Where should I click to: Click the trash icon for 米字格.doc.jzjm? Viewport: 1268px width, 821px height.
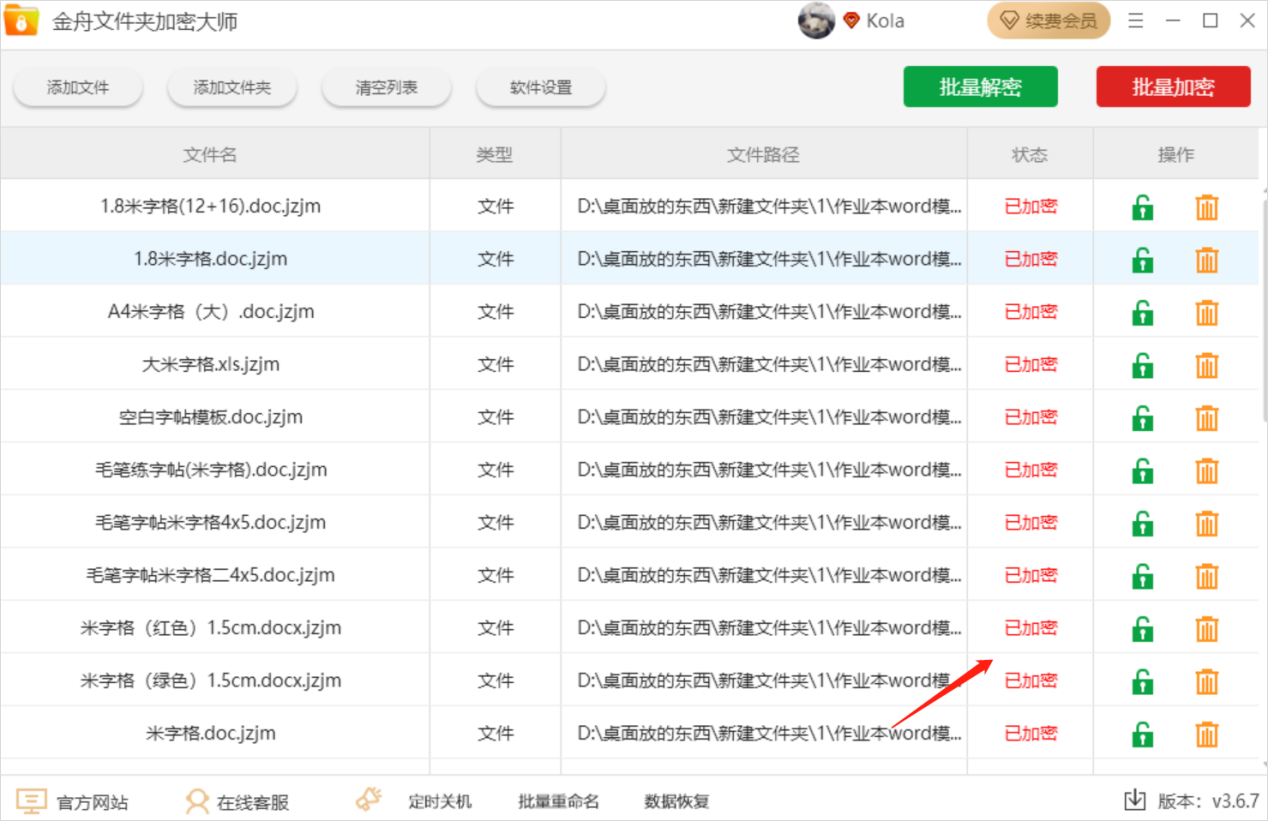tap(1207, 733)
